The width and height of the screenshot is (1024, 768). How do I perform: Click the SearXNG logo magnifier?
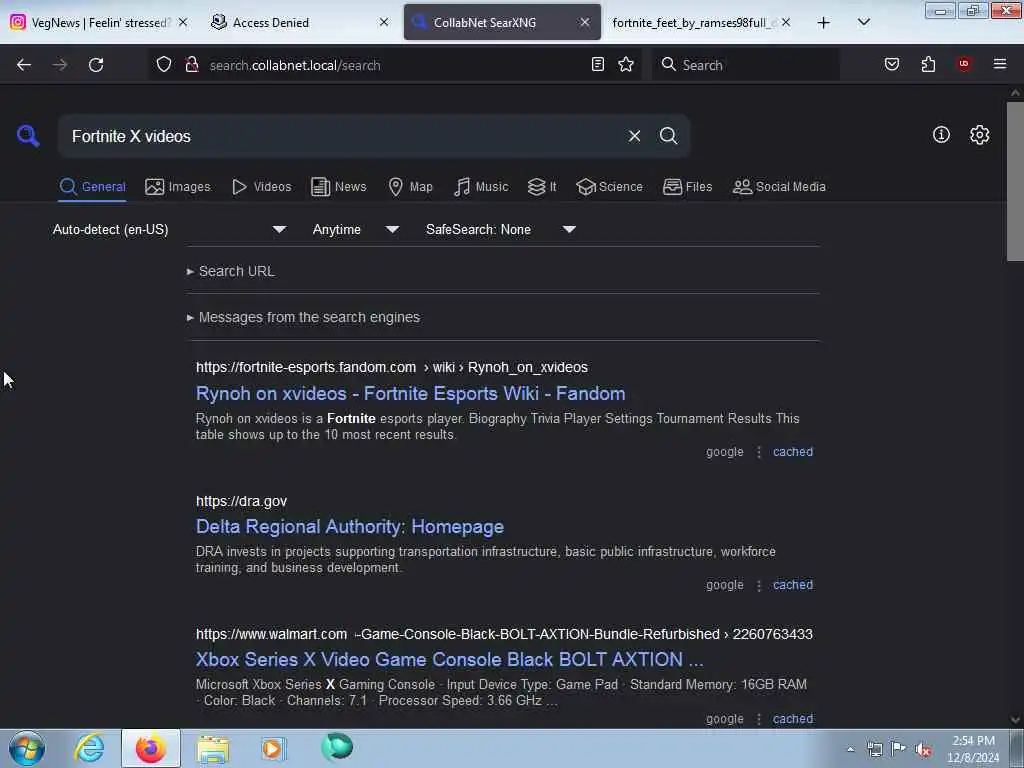(x=28, y=136)
